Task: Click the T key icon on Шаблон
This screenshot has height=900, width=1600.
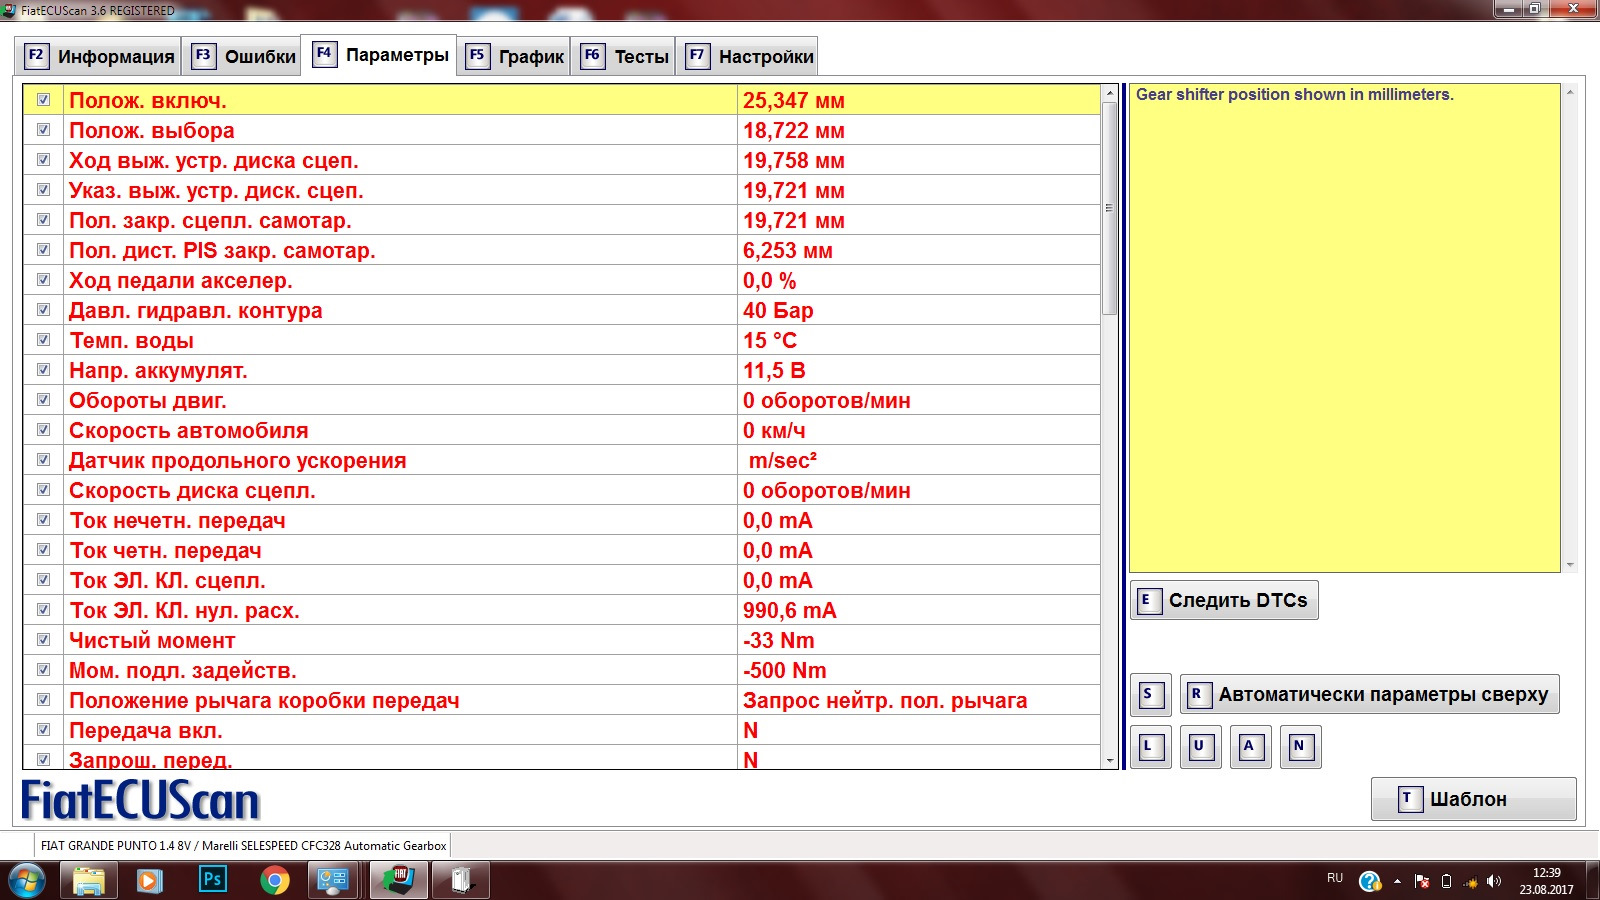Action: (x=1410, y=799)
